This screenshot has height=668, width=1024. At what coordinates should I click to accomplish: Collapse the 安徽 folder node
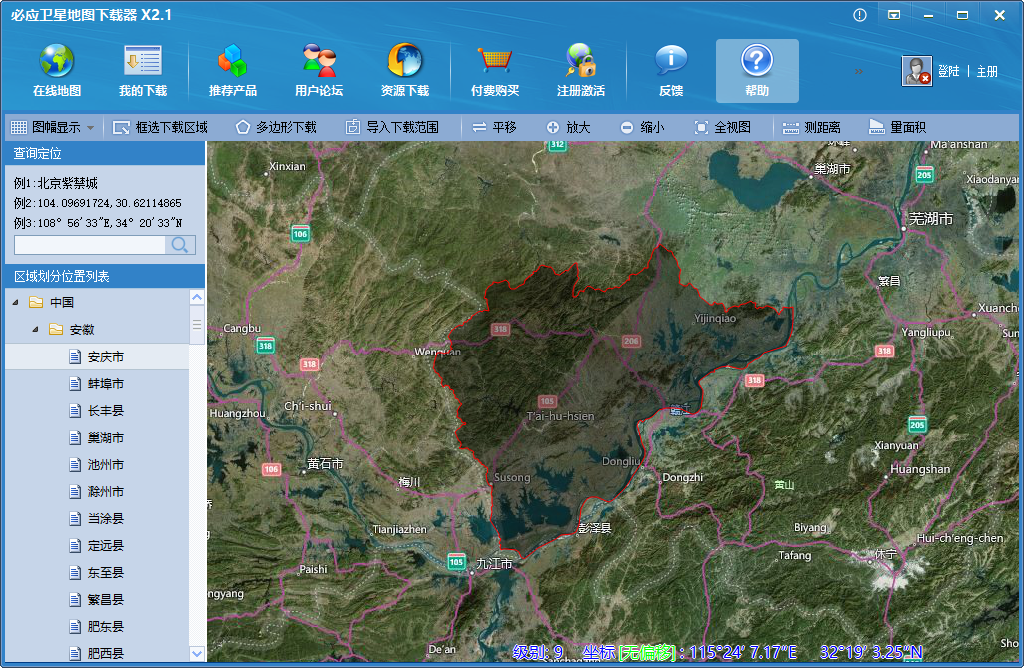click(35, 329)
